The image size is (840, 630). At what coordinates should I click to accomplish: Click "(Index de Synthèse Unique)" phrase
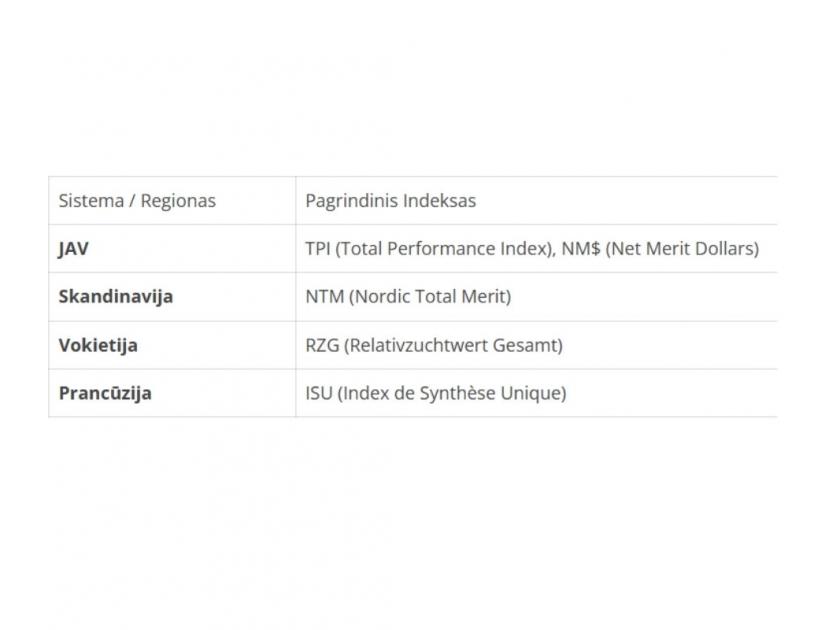tap(452, 393)
